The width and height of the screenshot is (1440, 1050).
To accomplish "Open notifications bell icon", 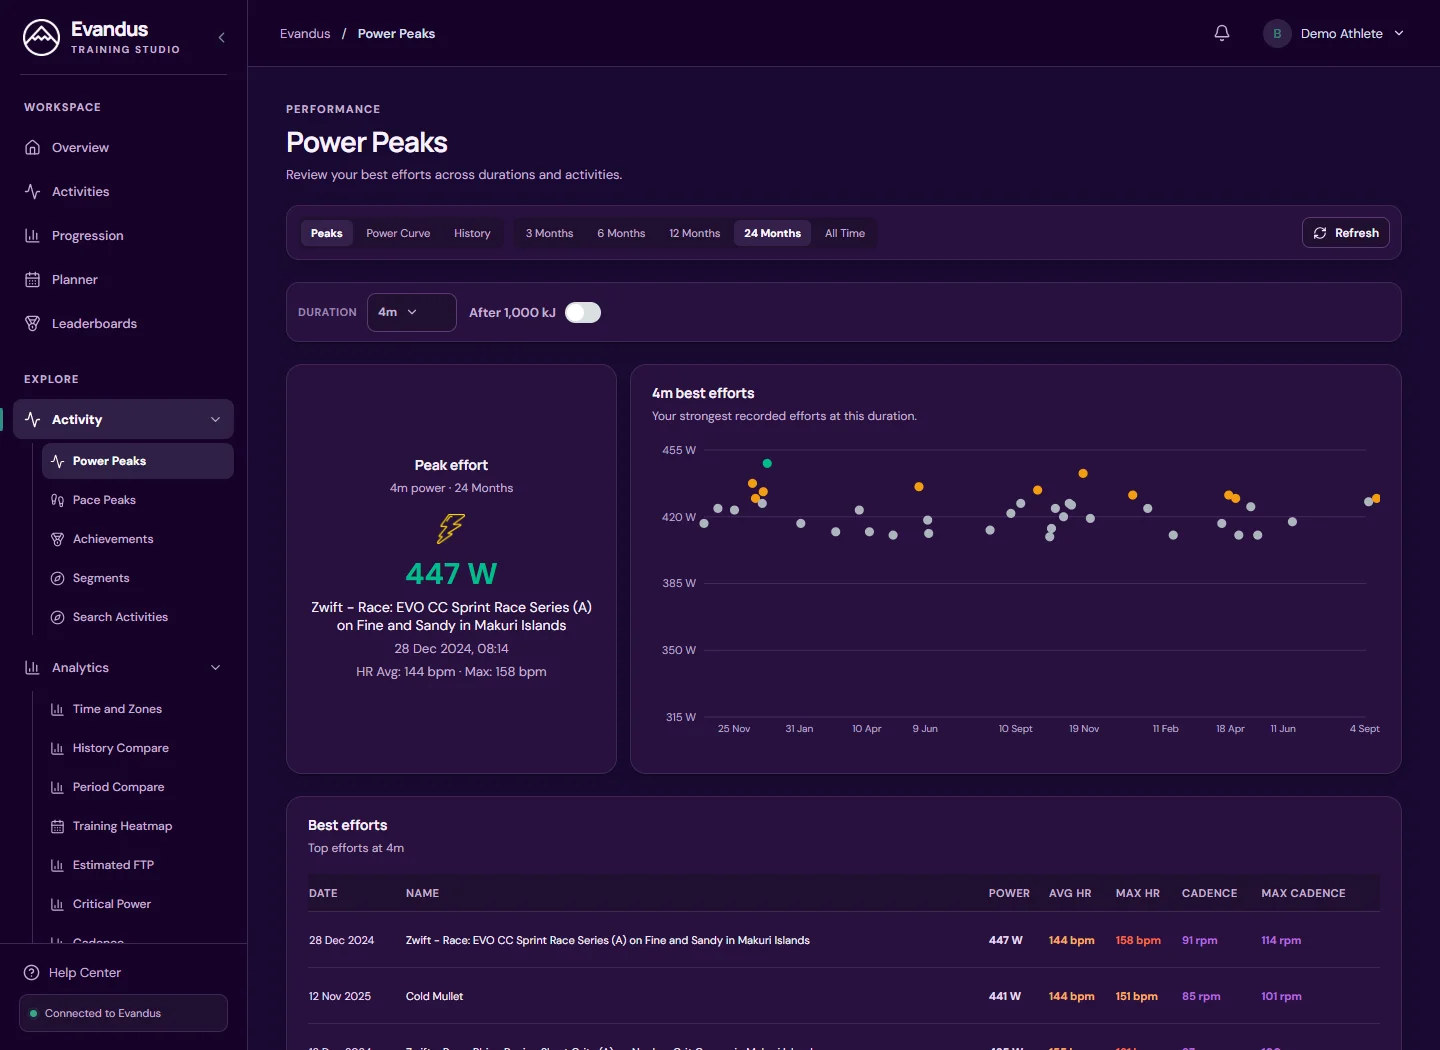I will pyautogui.click(x=1222, y=33).
